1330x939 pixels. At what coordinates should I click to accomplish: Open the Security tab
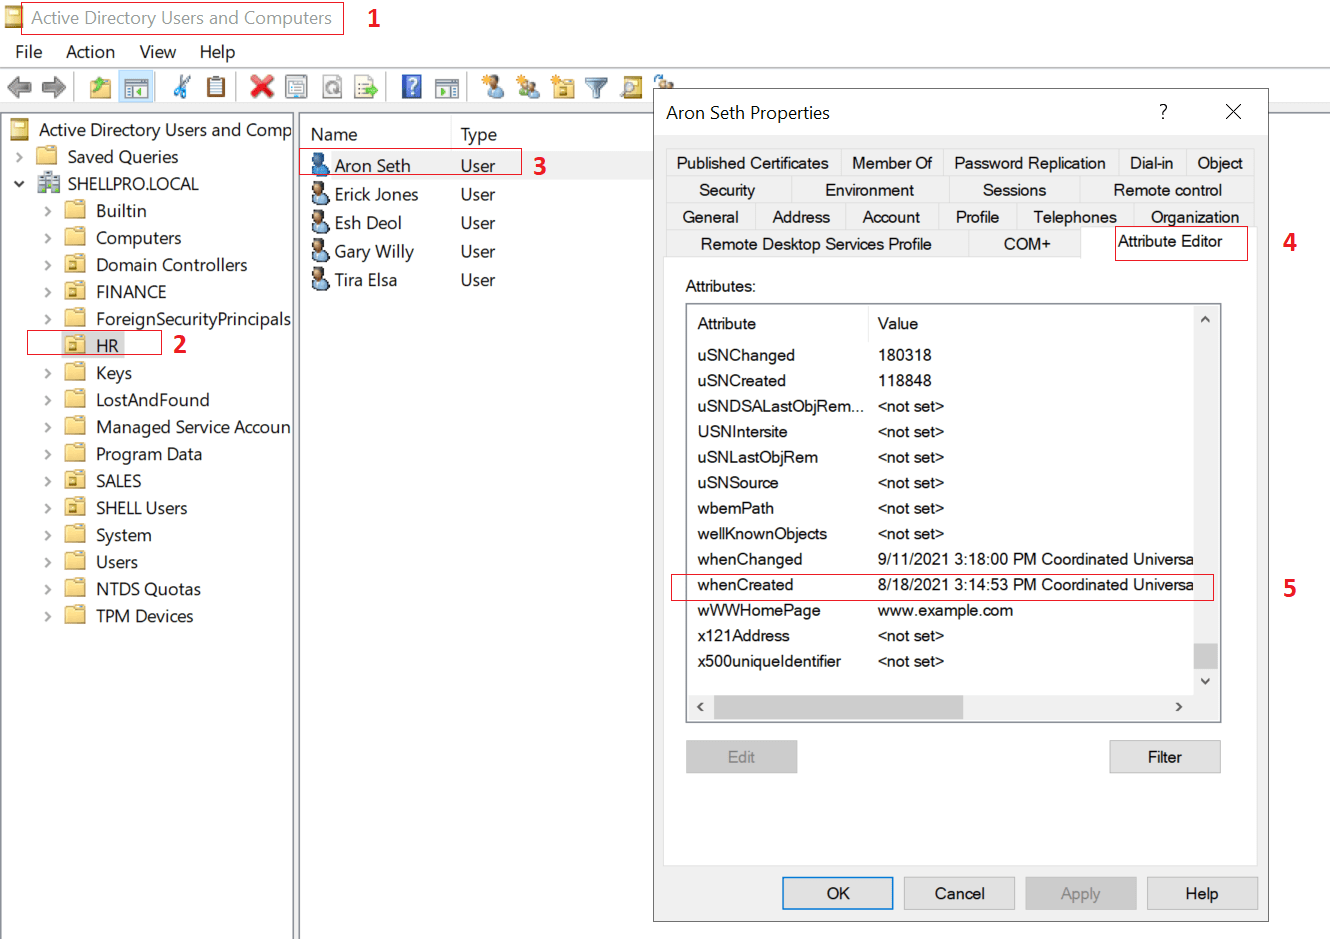[726, 189]
